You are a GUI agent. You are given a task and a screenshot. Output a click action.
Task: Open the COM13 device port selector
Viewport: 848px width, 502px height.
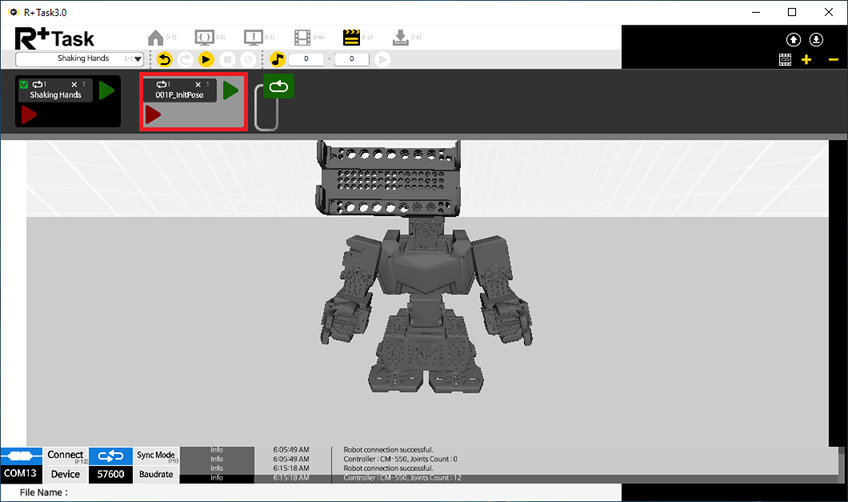coord(22,473)
